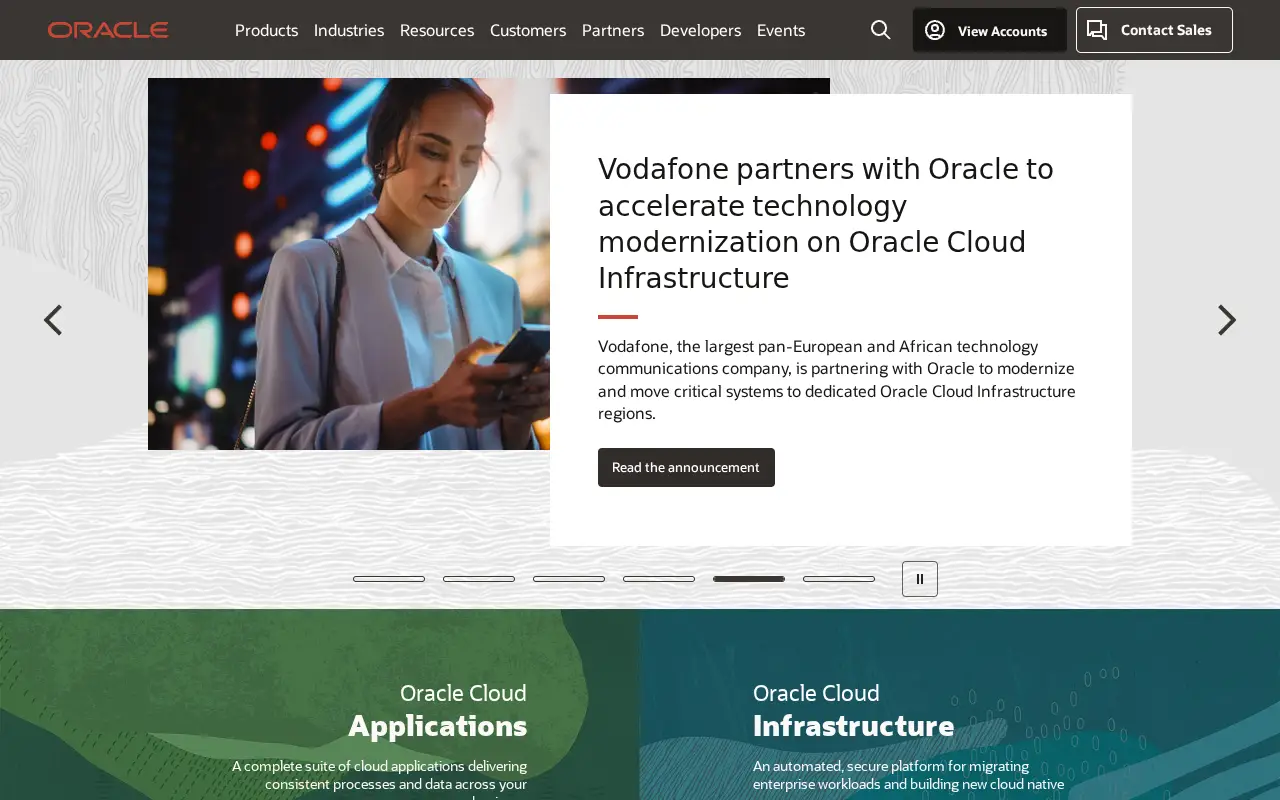Open the Developers menu
This screenshot has width=1280, height=800.
tap(700, 30)
